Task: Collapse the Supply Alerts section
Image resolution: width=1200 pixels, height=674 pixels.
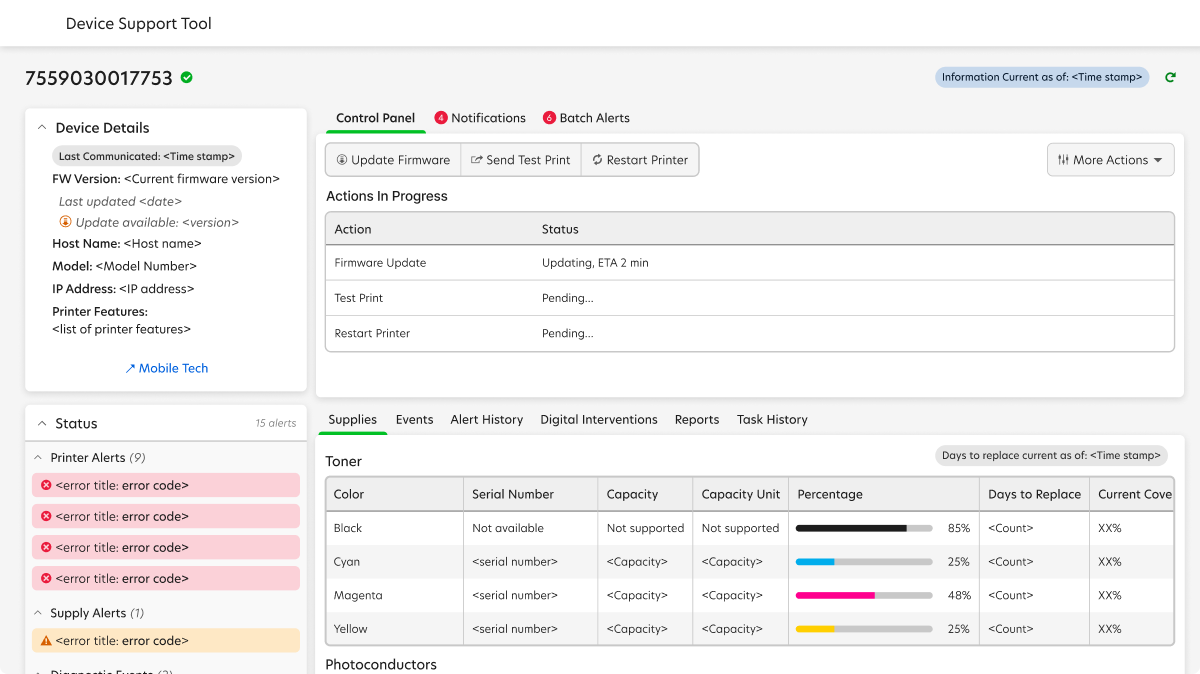Action: coord(37,612)
